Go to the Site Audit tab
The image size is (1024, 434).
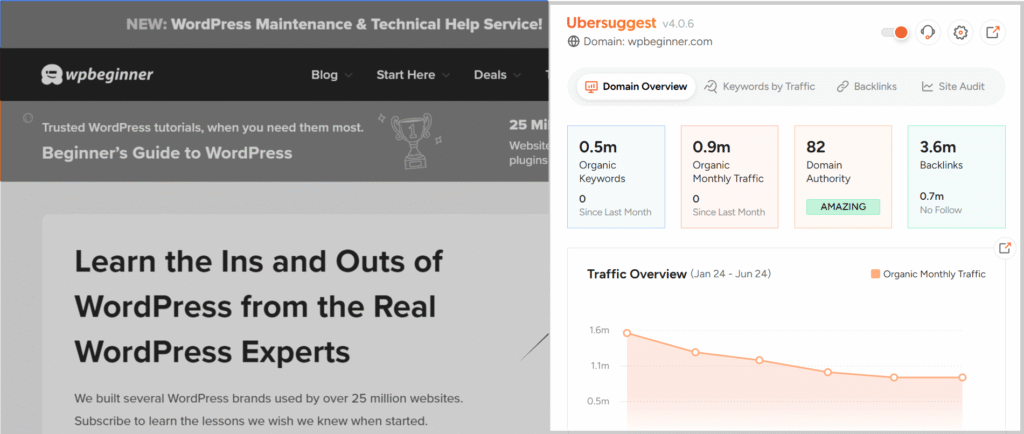953,87
